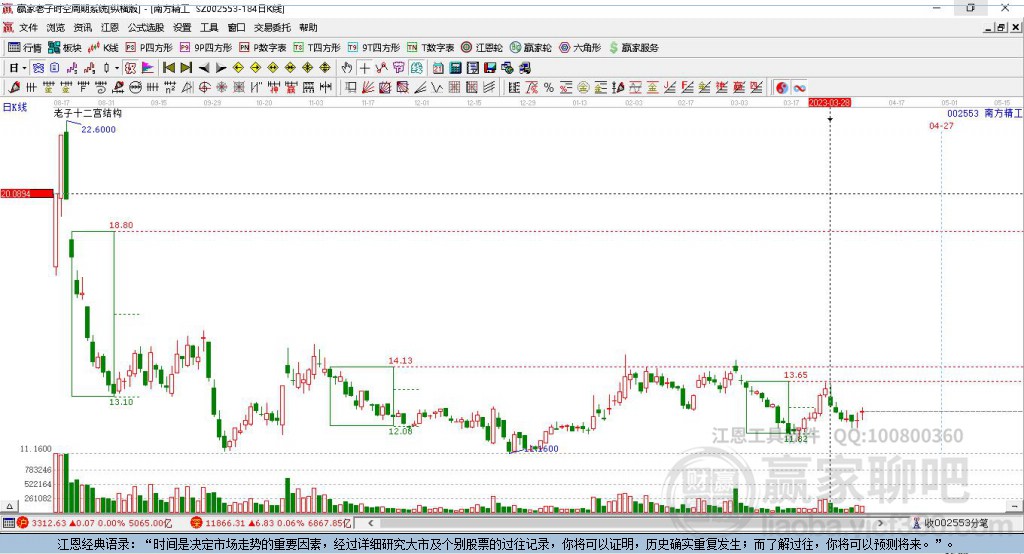Select the compass triangle measuring tool
The width and height of the screenshot is (1024, 554).
[187, 88]
